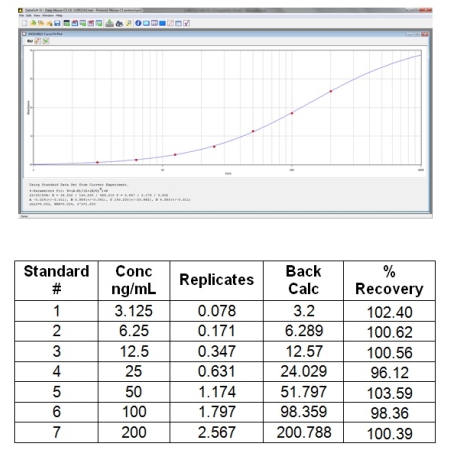Select the '98.359' back calc cell

coord(303,412)
